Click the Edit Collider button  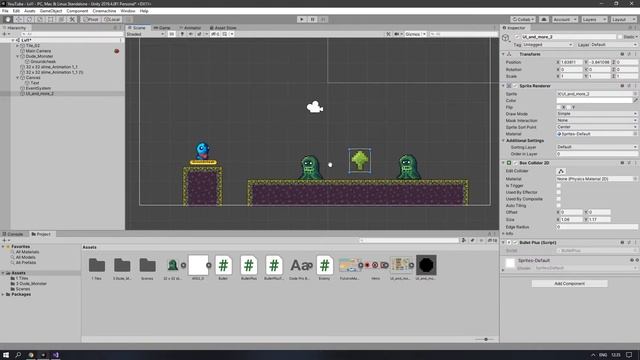pos(561,171)
